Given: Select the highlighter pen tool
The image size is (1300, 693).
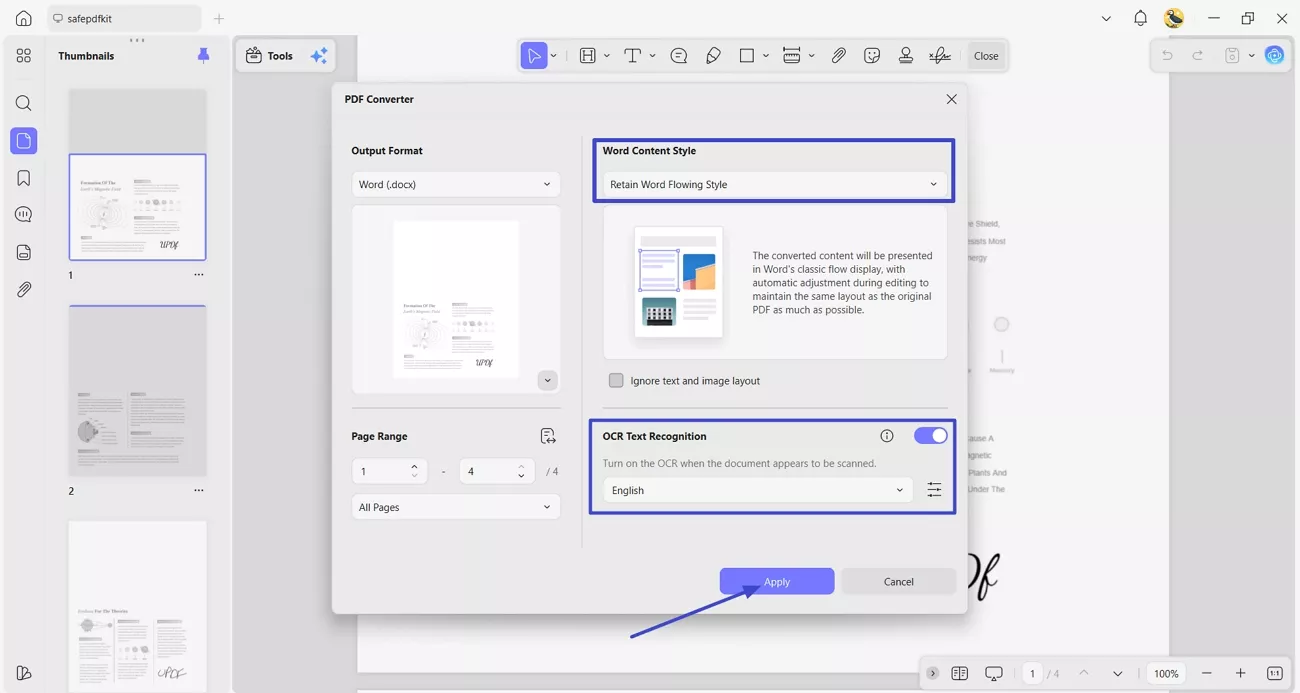Looking at the screenshot, I should pyautogui.click(x=713, y=56).
